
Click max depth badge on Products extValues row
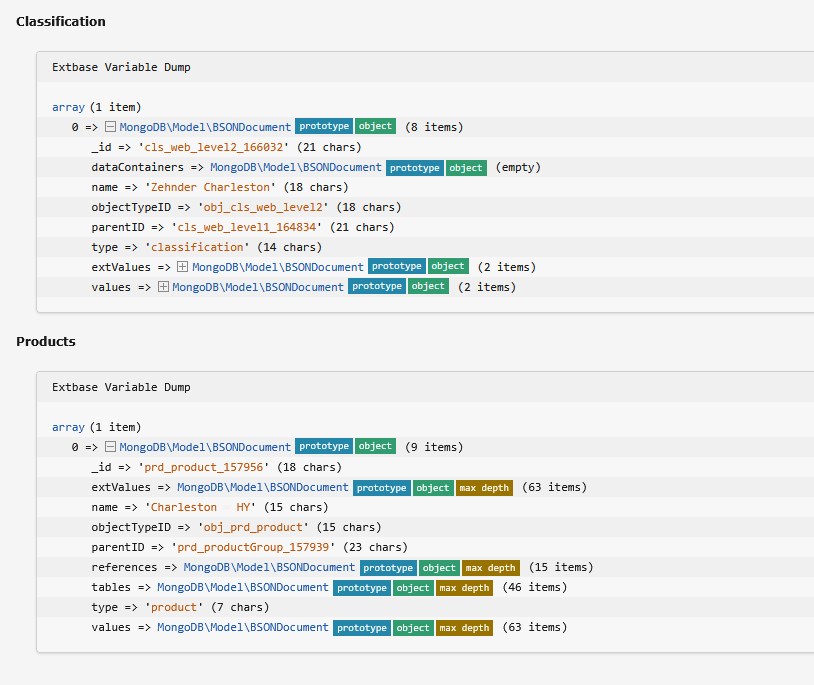[484, 488]
